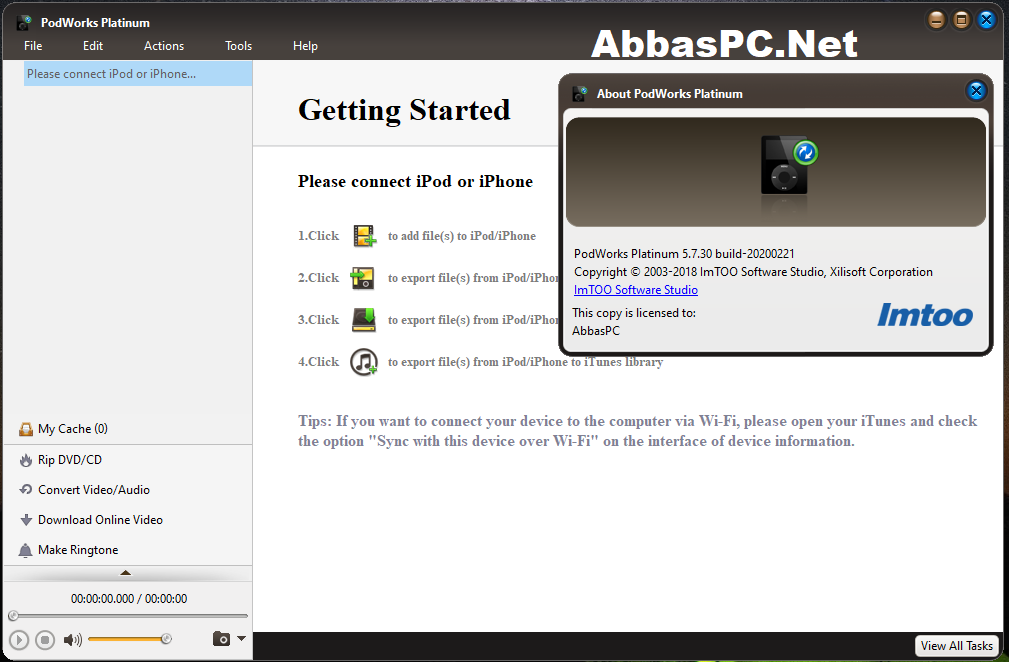Start playback with the play button
Image resolution: width=1009 pixels, height=662 pixels.
pyautogui.click(x=19, y=639)
